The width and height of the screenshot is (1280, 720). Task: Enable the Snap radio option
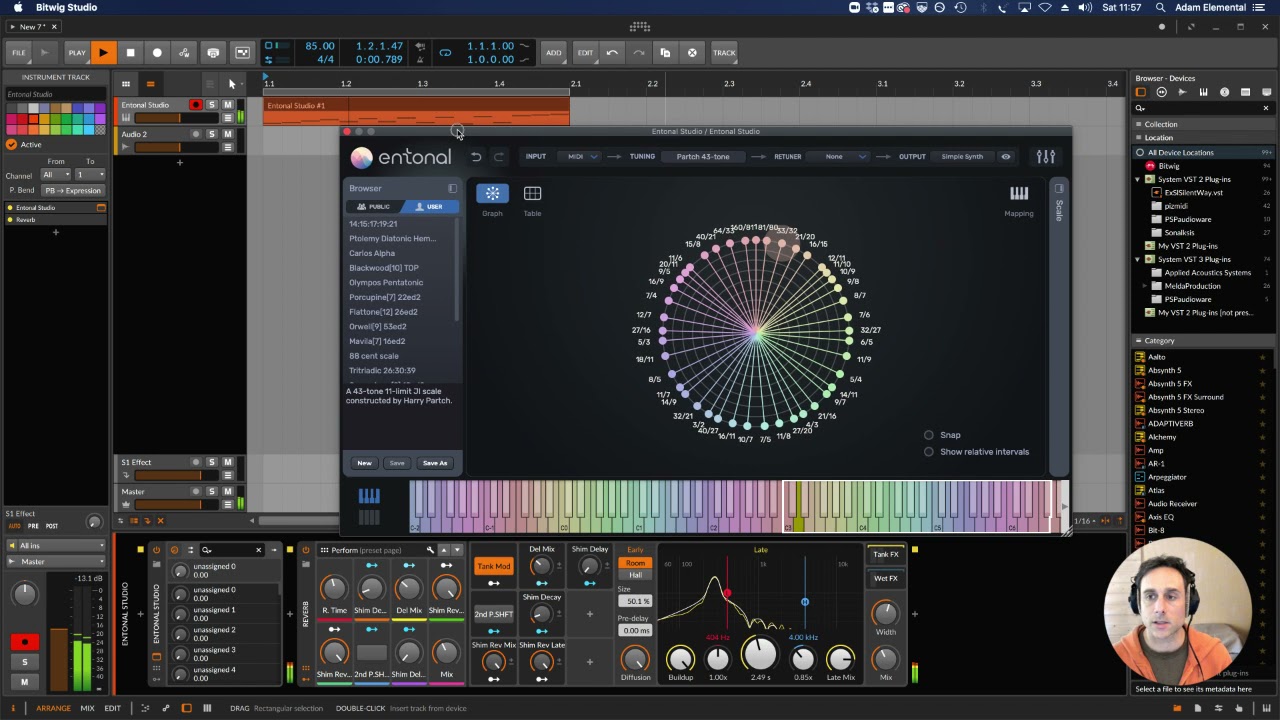(x=929, y=435)
